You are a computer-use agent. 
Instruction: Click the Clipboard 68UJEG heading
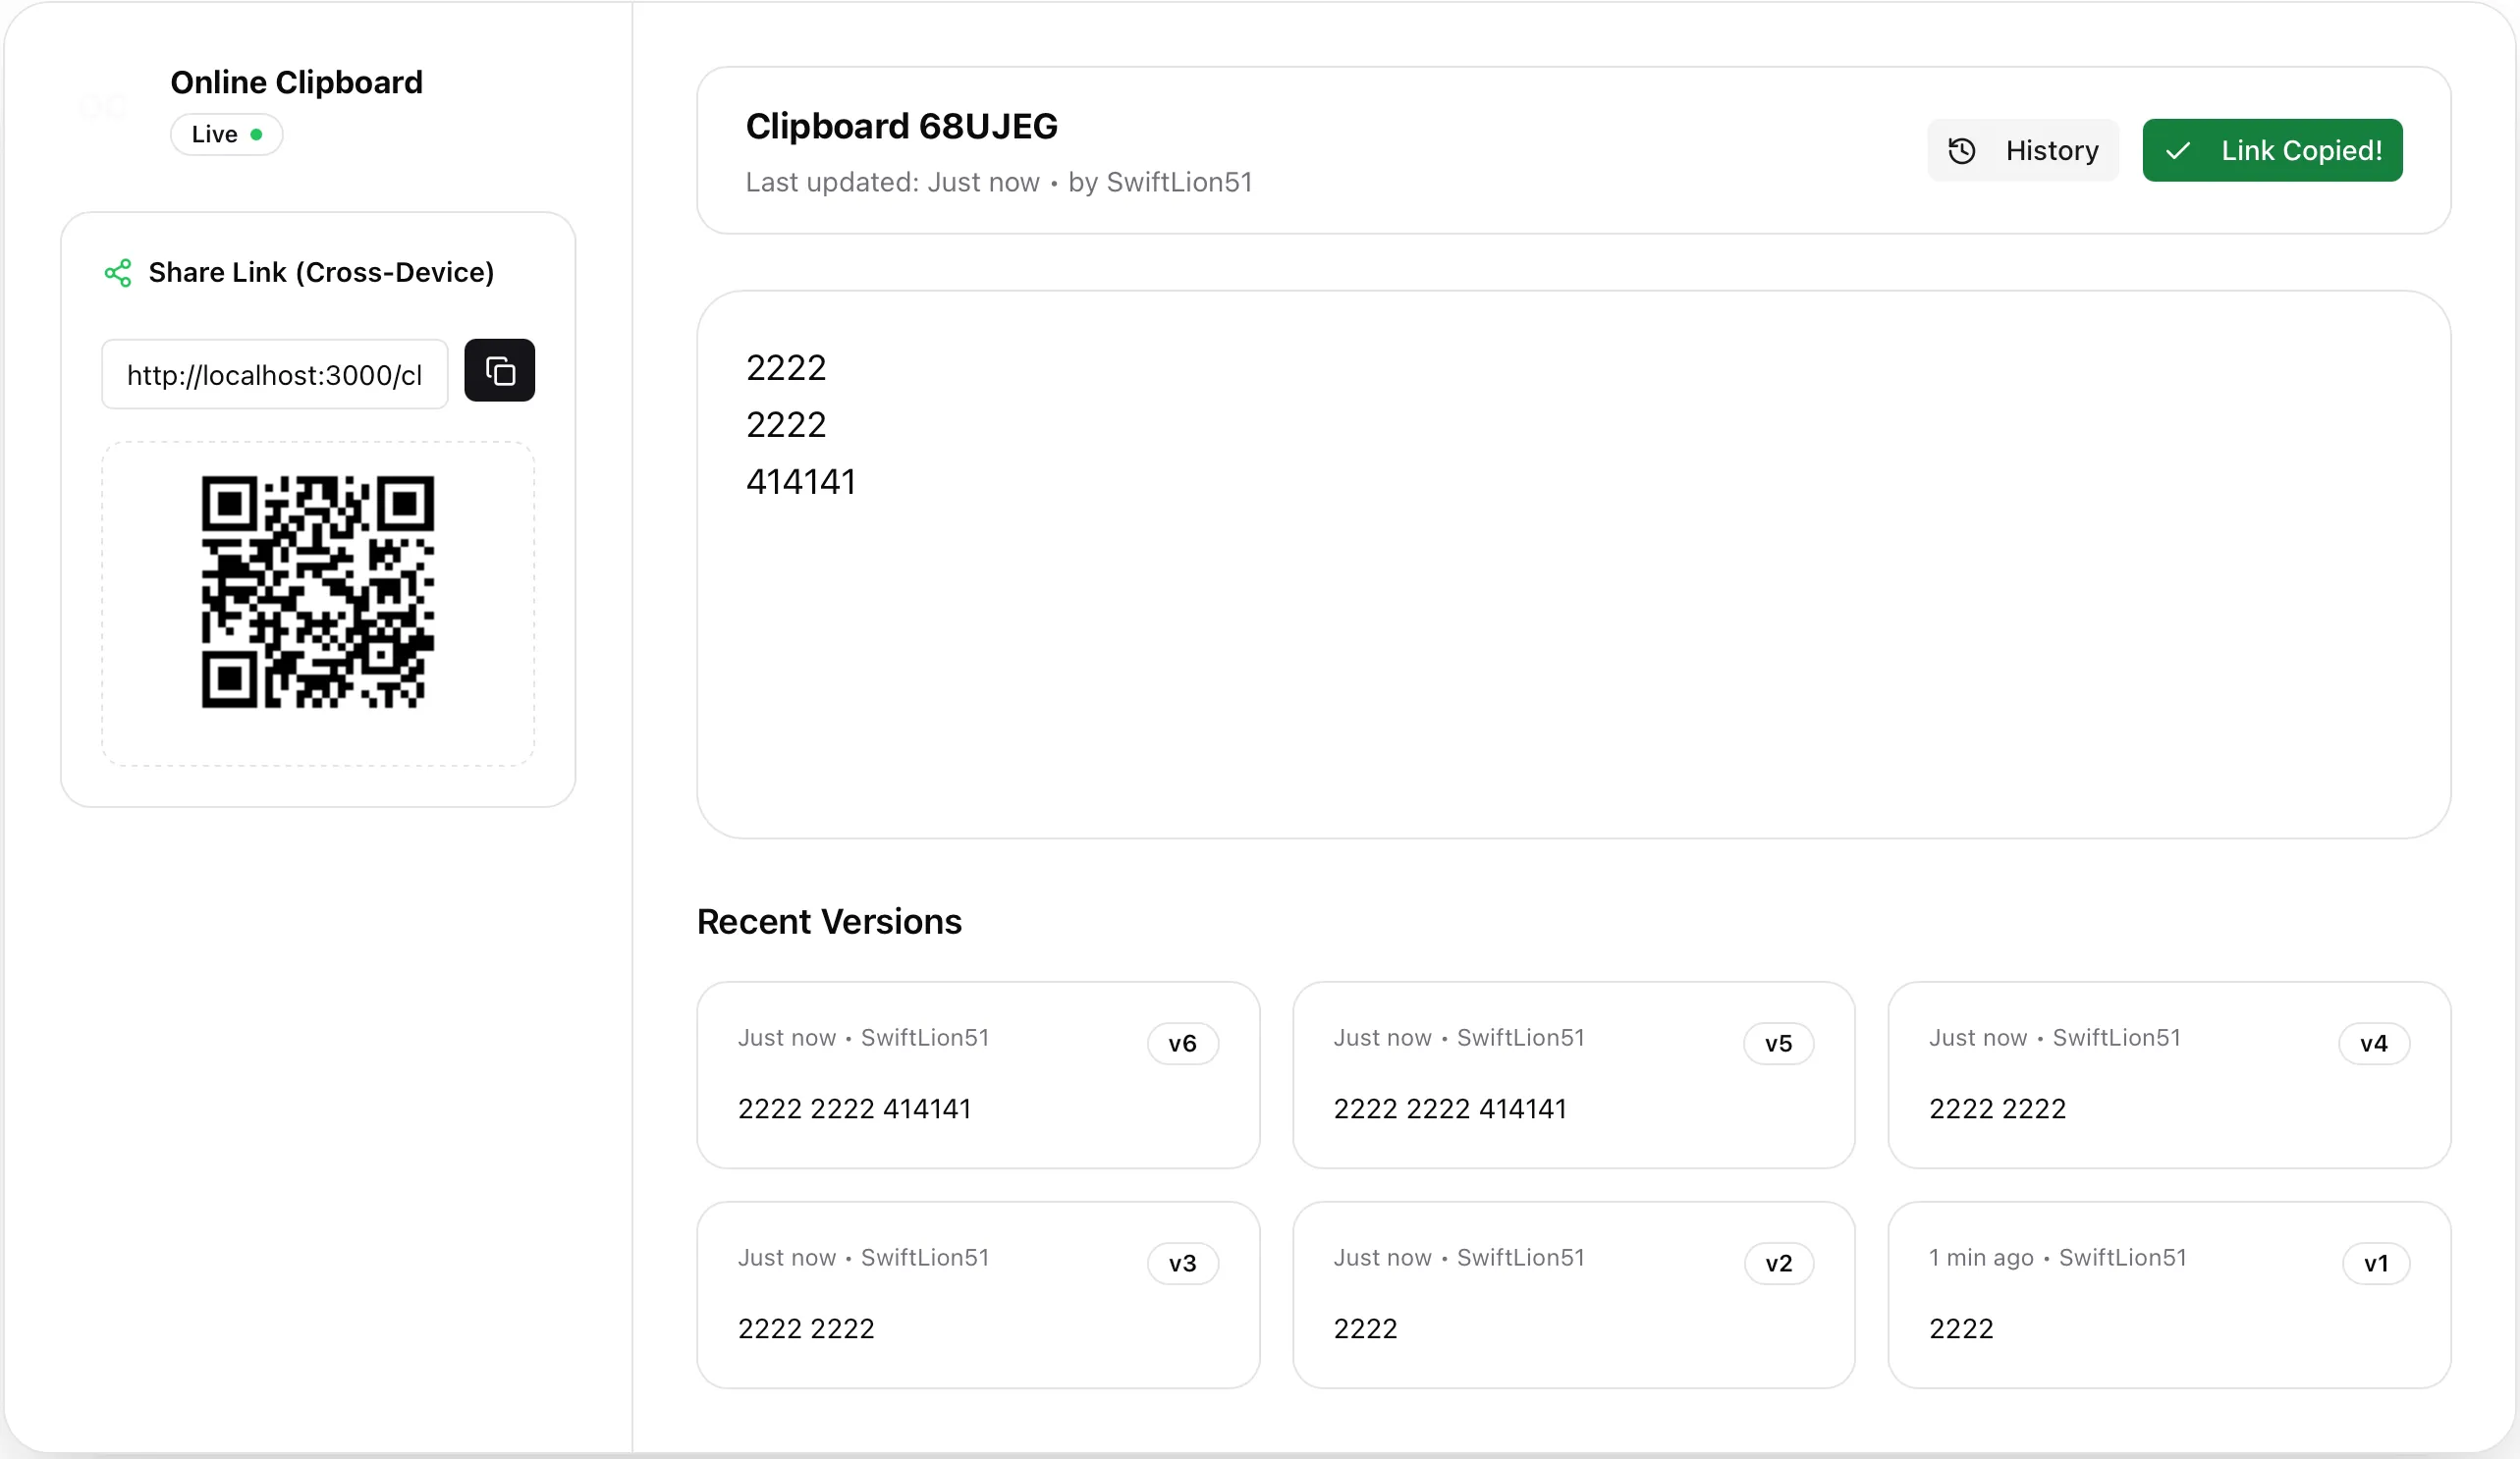click(x=901, y=127)
